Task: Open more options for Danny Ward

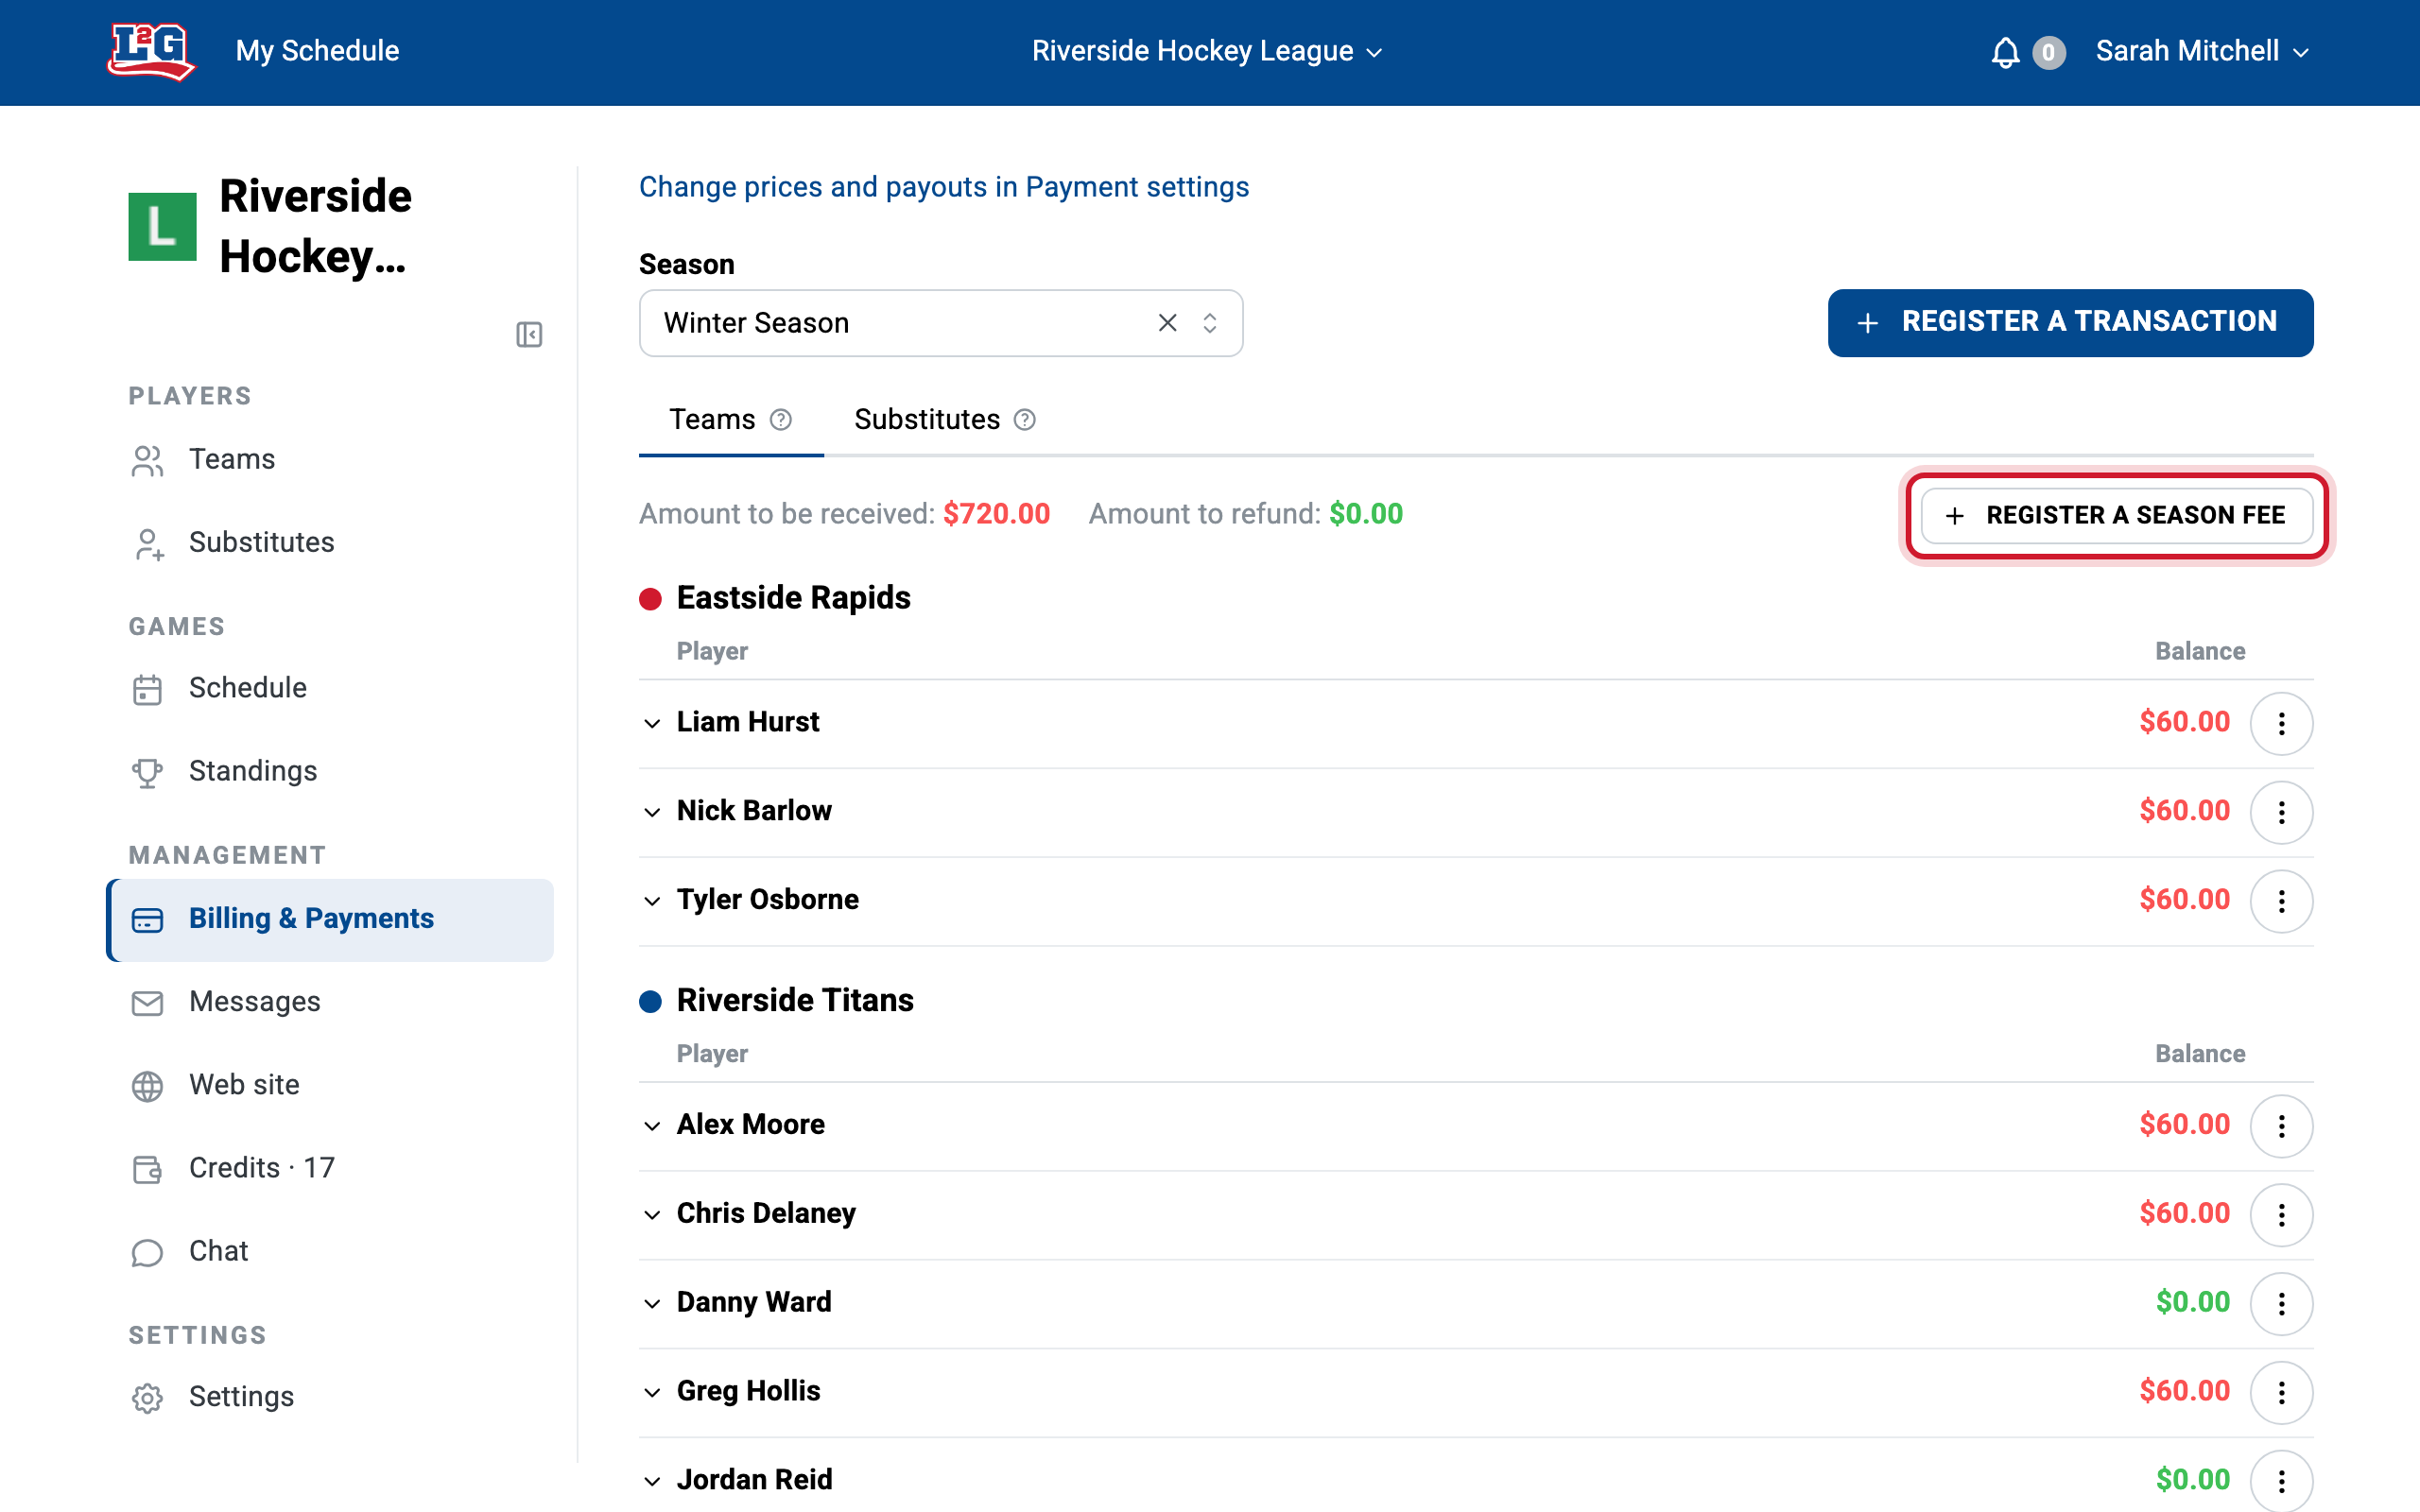Action: tap(2281, 1304)
